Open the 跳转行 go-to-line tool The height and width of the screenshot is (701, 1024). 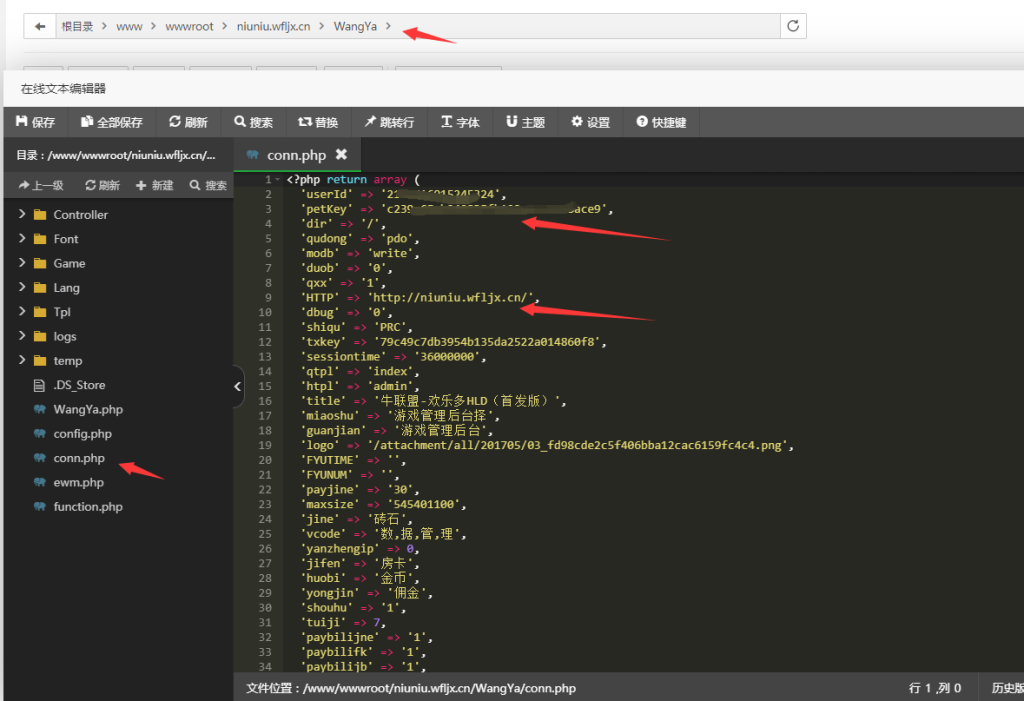point(389,122)
